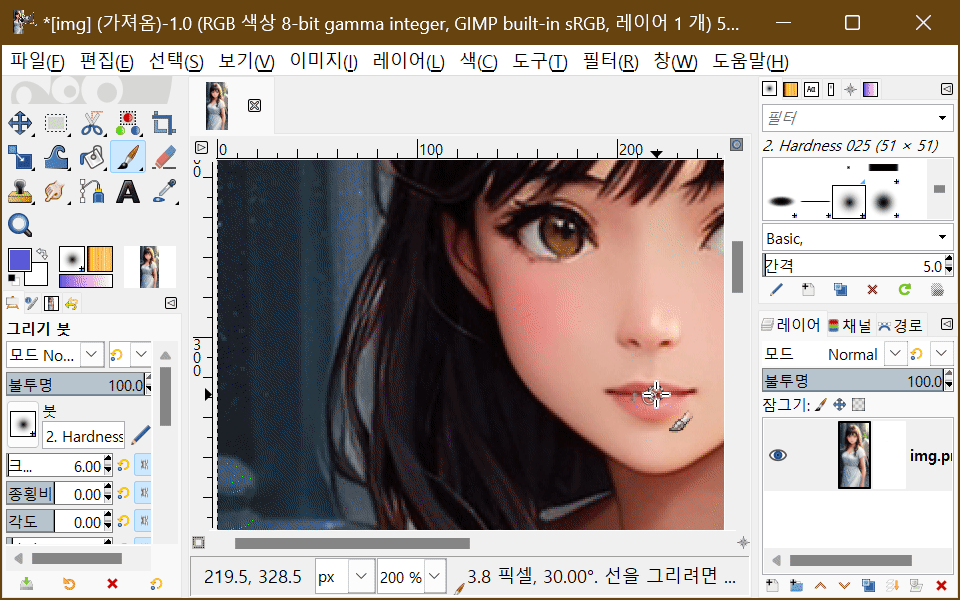Select the Text tool
This screenshot has height=600, width=960.
[128, 192]
